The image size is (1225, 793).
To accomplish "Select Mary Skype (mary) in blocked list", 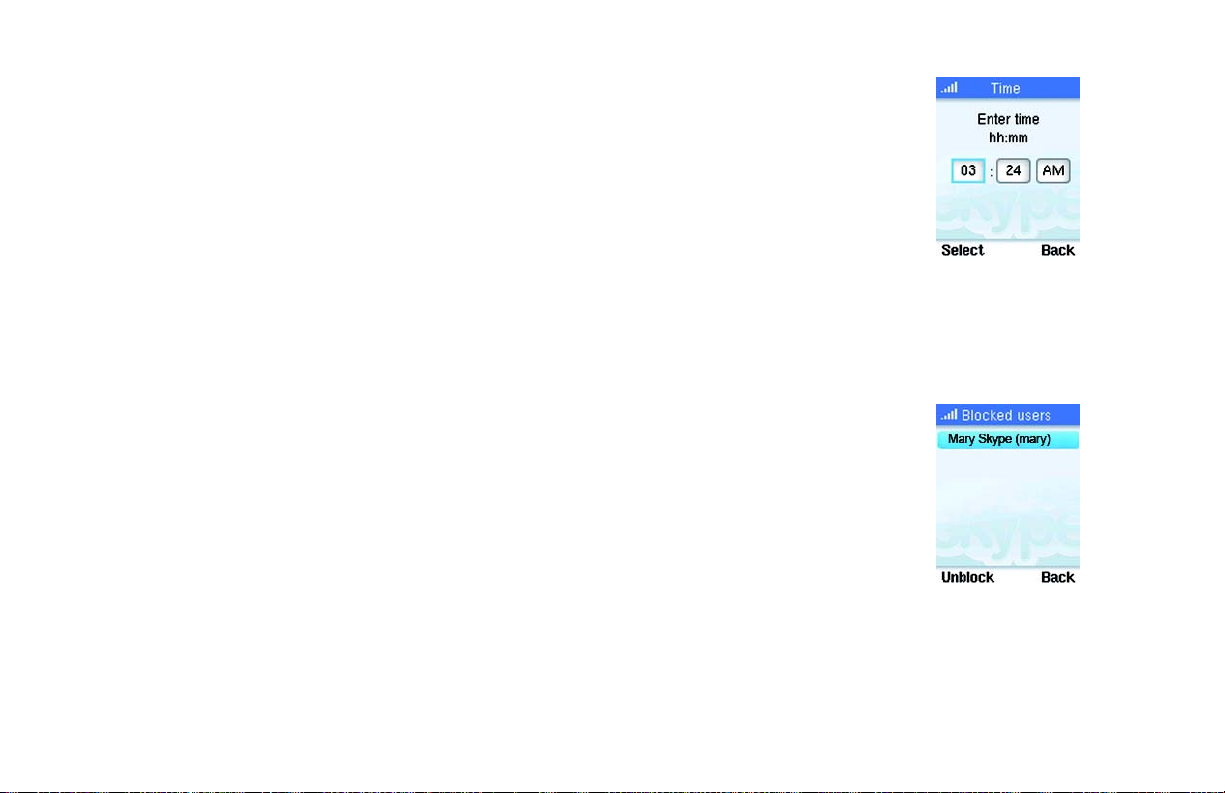I will (1008, 439).
